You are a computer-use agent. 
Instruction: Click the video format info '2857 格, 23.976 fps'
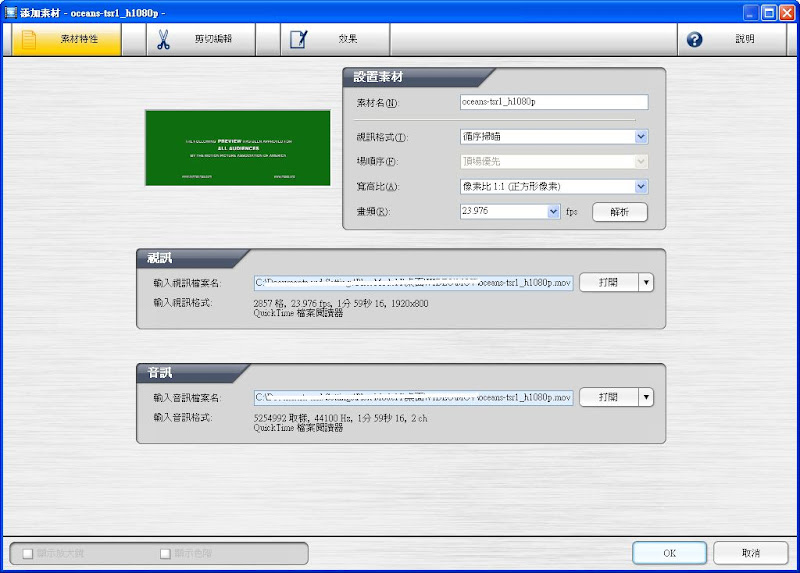[x=292, y=304]
